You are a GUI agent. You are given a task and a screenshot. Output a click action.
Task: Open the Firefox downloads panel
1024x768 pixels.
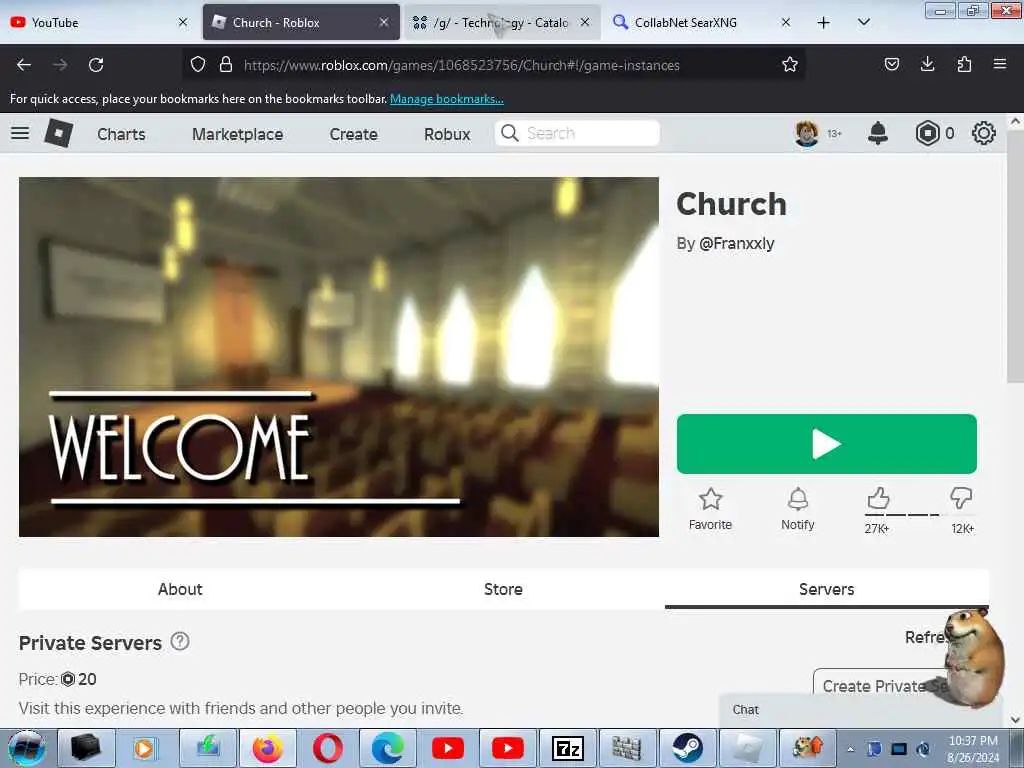927,64
